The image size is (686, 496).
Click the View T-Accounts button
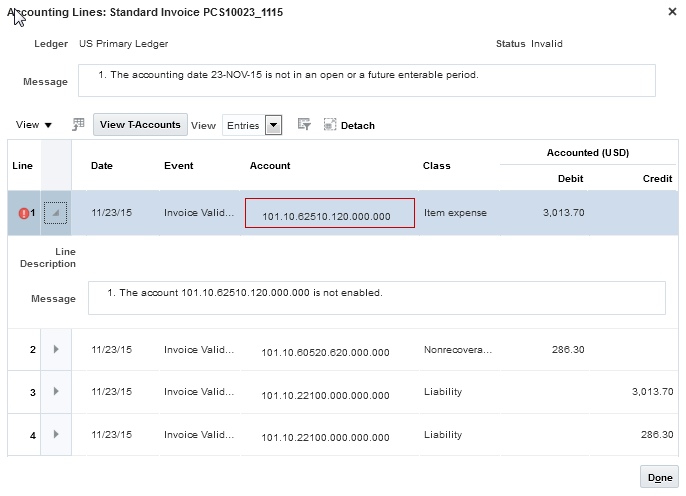point(140,125)
